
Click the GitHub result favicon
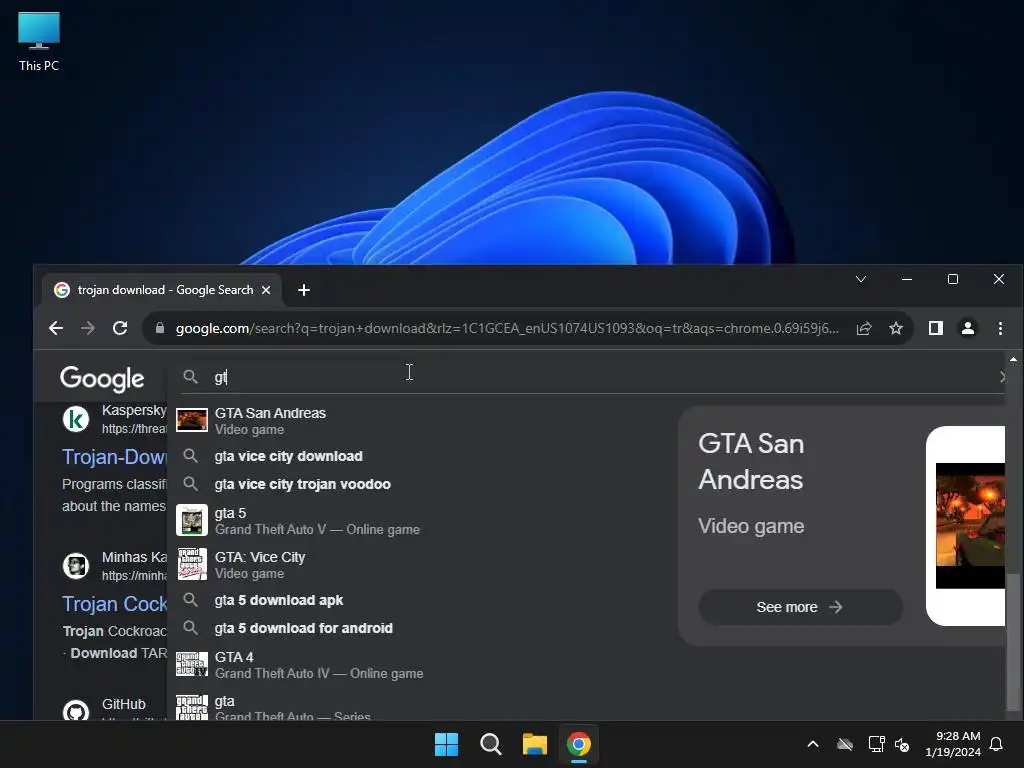point(76,711)
